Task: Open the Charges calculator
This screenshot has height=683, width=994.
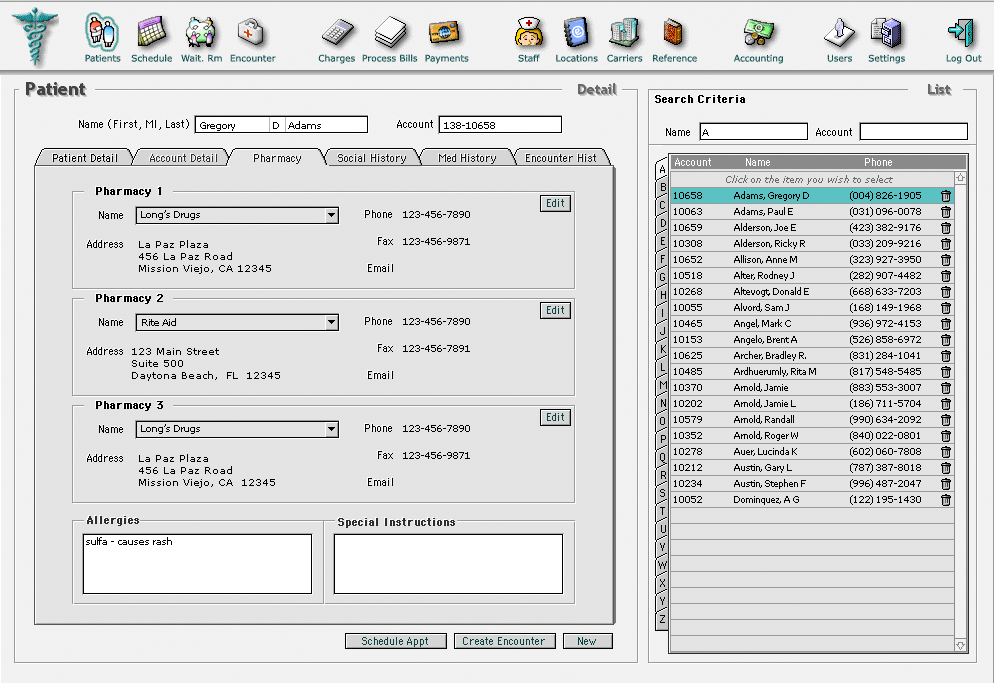Action: (x=337, y=41)
